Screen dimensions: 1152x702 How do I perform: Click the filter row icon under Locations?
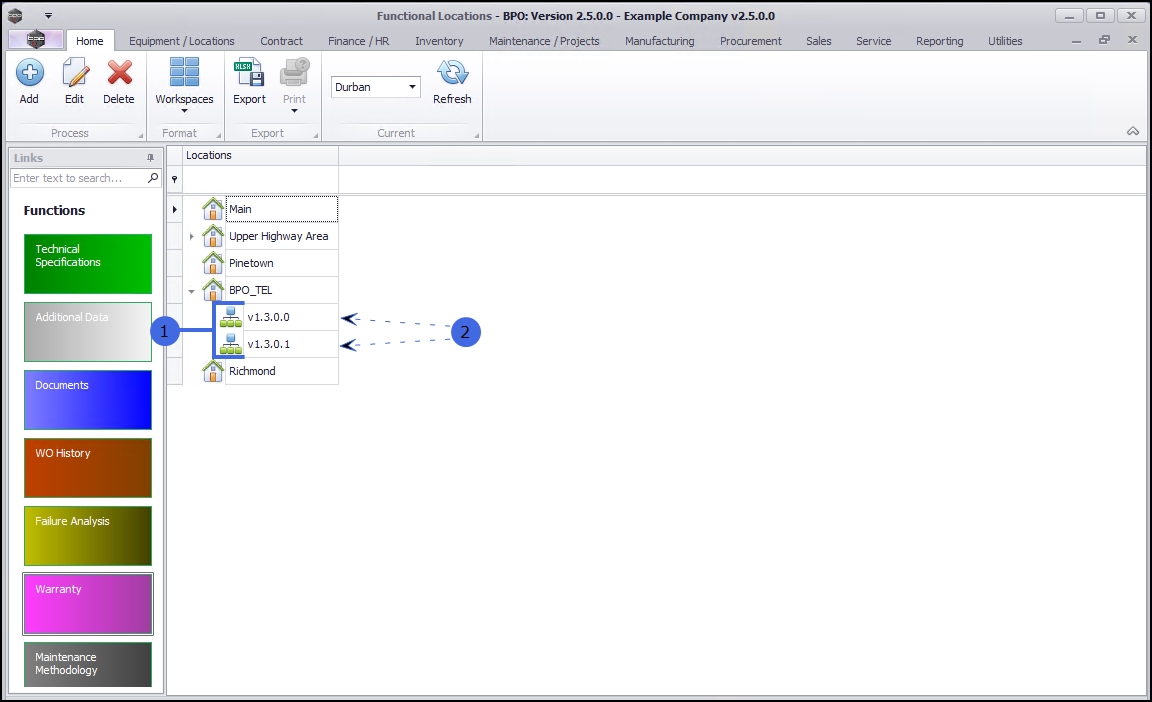[174, 179]
